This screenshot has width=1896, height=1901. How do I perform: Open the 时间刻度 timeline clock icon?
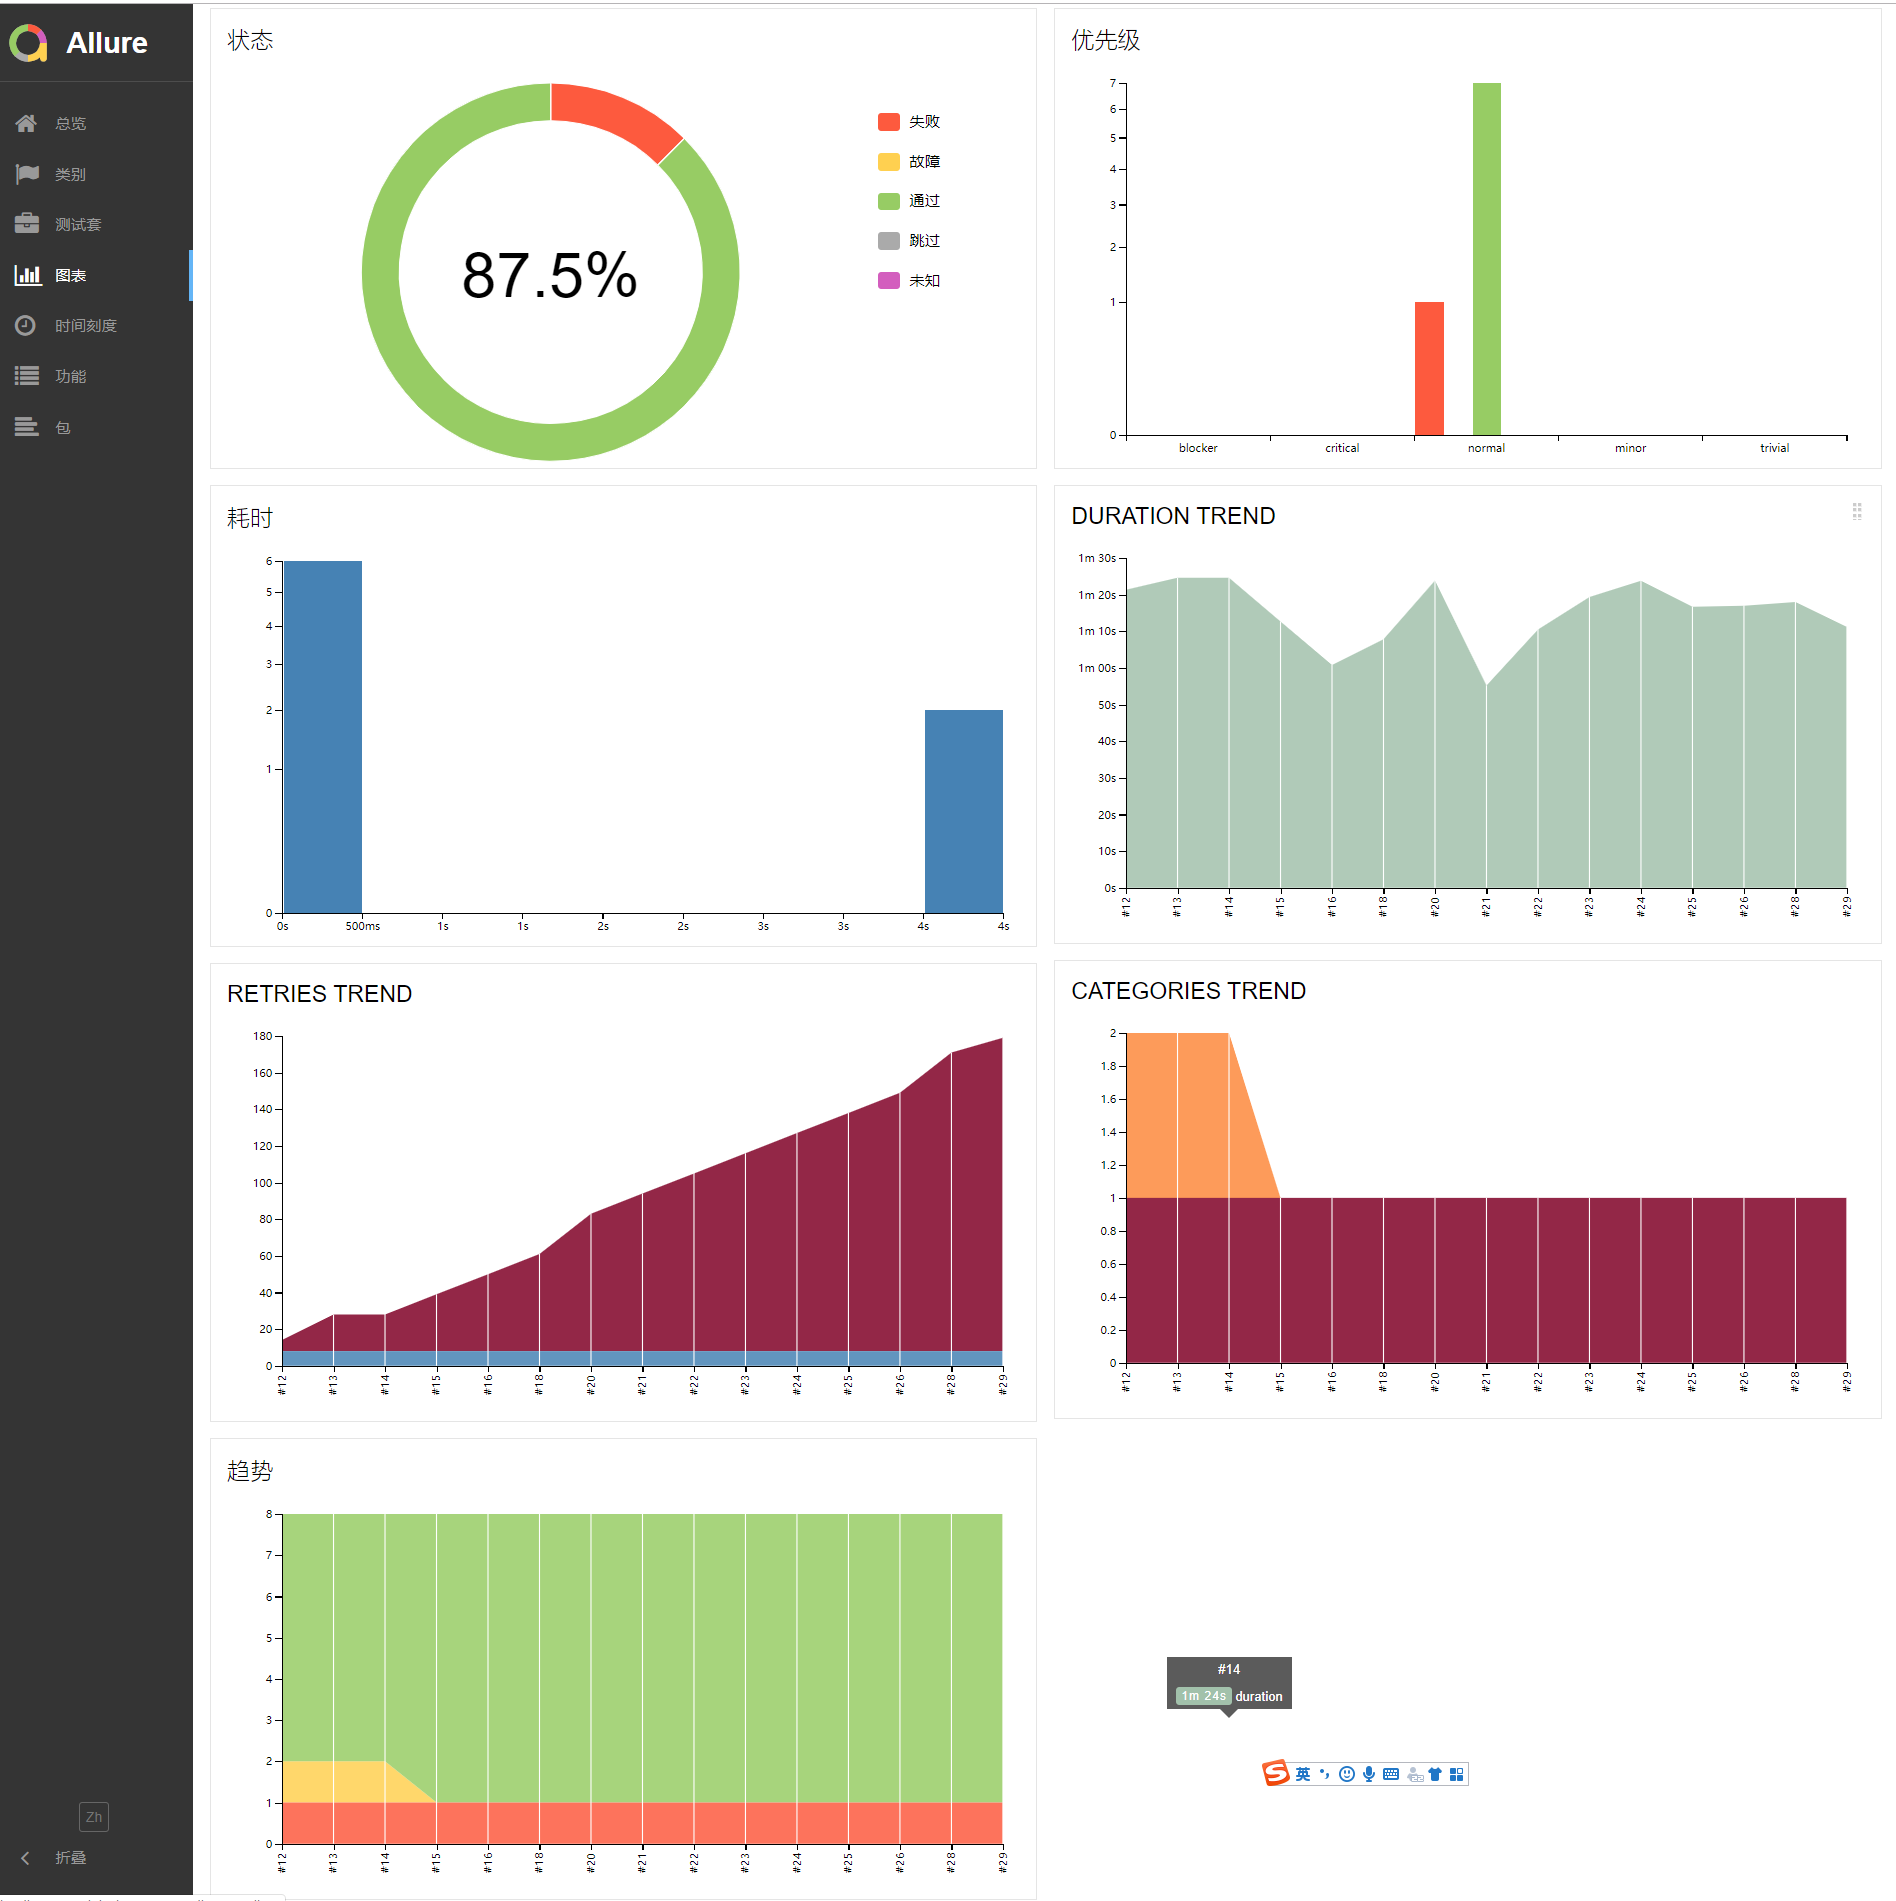pos(26,326)
